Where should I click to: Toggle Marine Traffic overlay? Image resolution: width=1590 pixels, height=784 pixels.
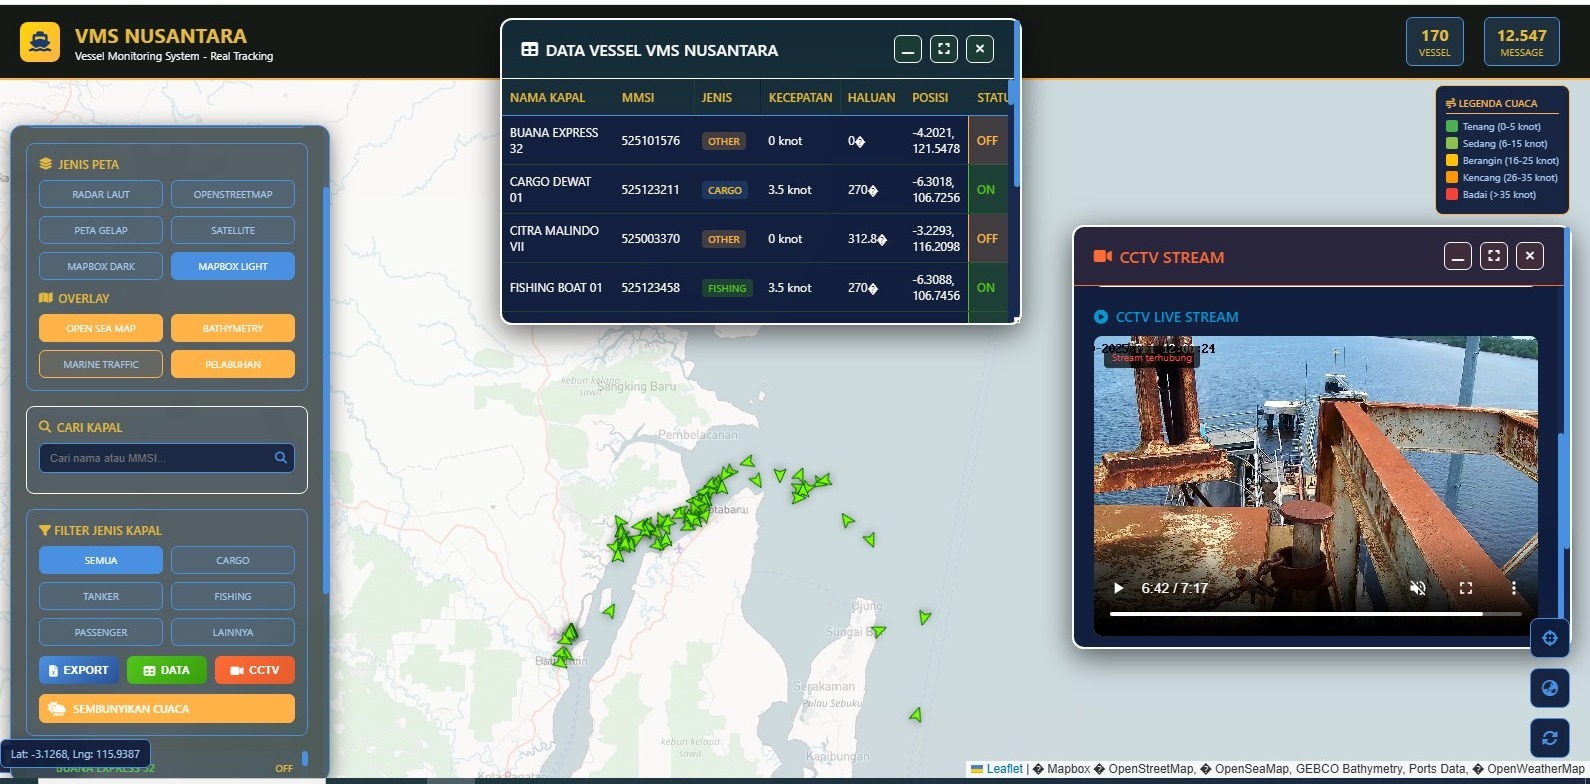pyautogui.click(x=101, y=364)
